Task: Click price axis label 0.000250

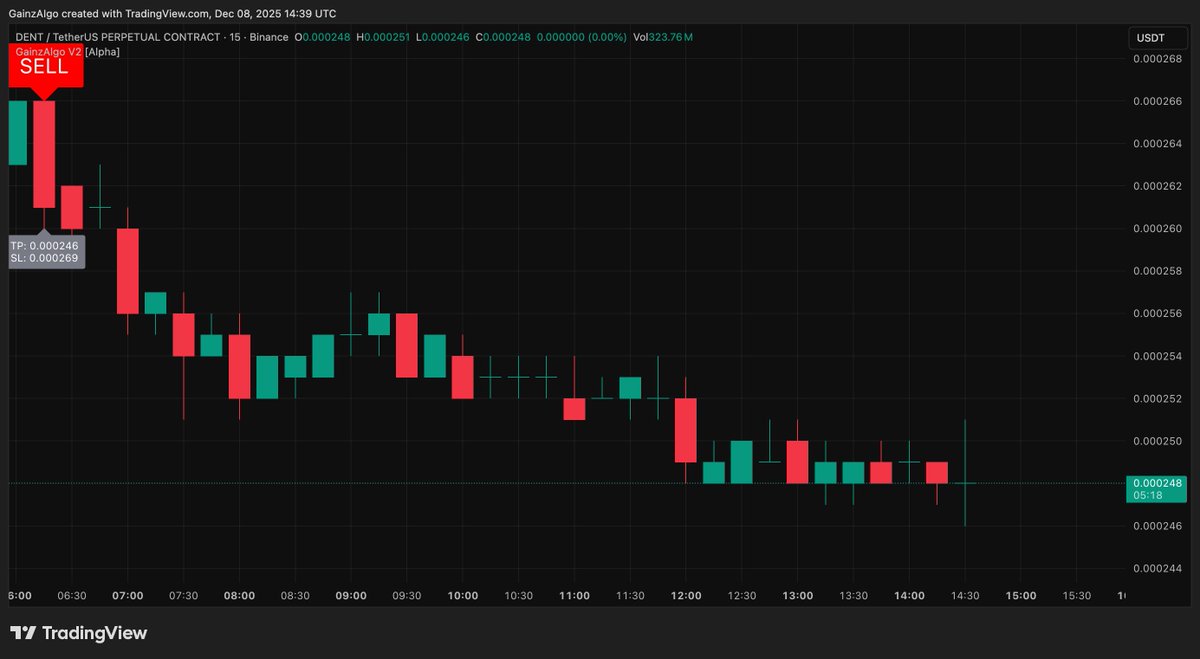Action: [1157, 441]
